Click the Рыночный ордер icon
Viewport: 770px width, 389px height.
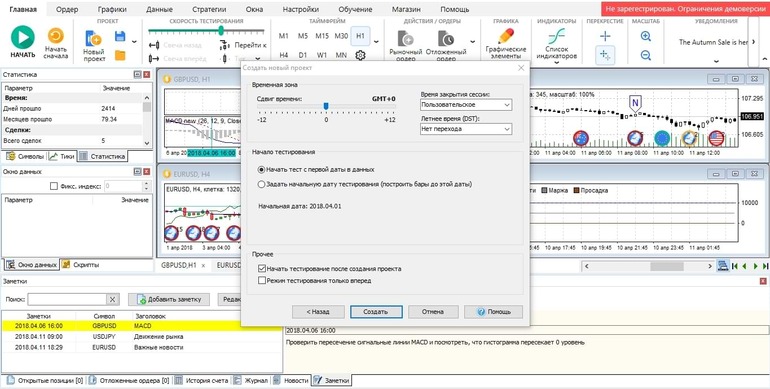click(x=406, y=38)
